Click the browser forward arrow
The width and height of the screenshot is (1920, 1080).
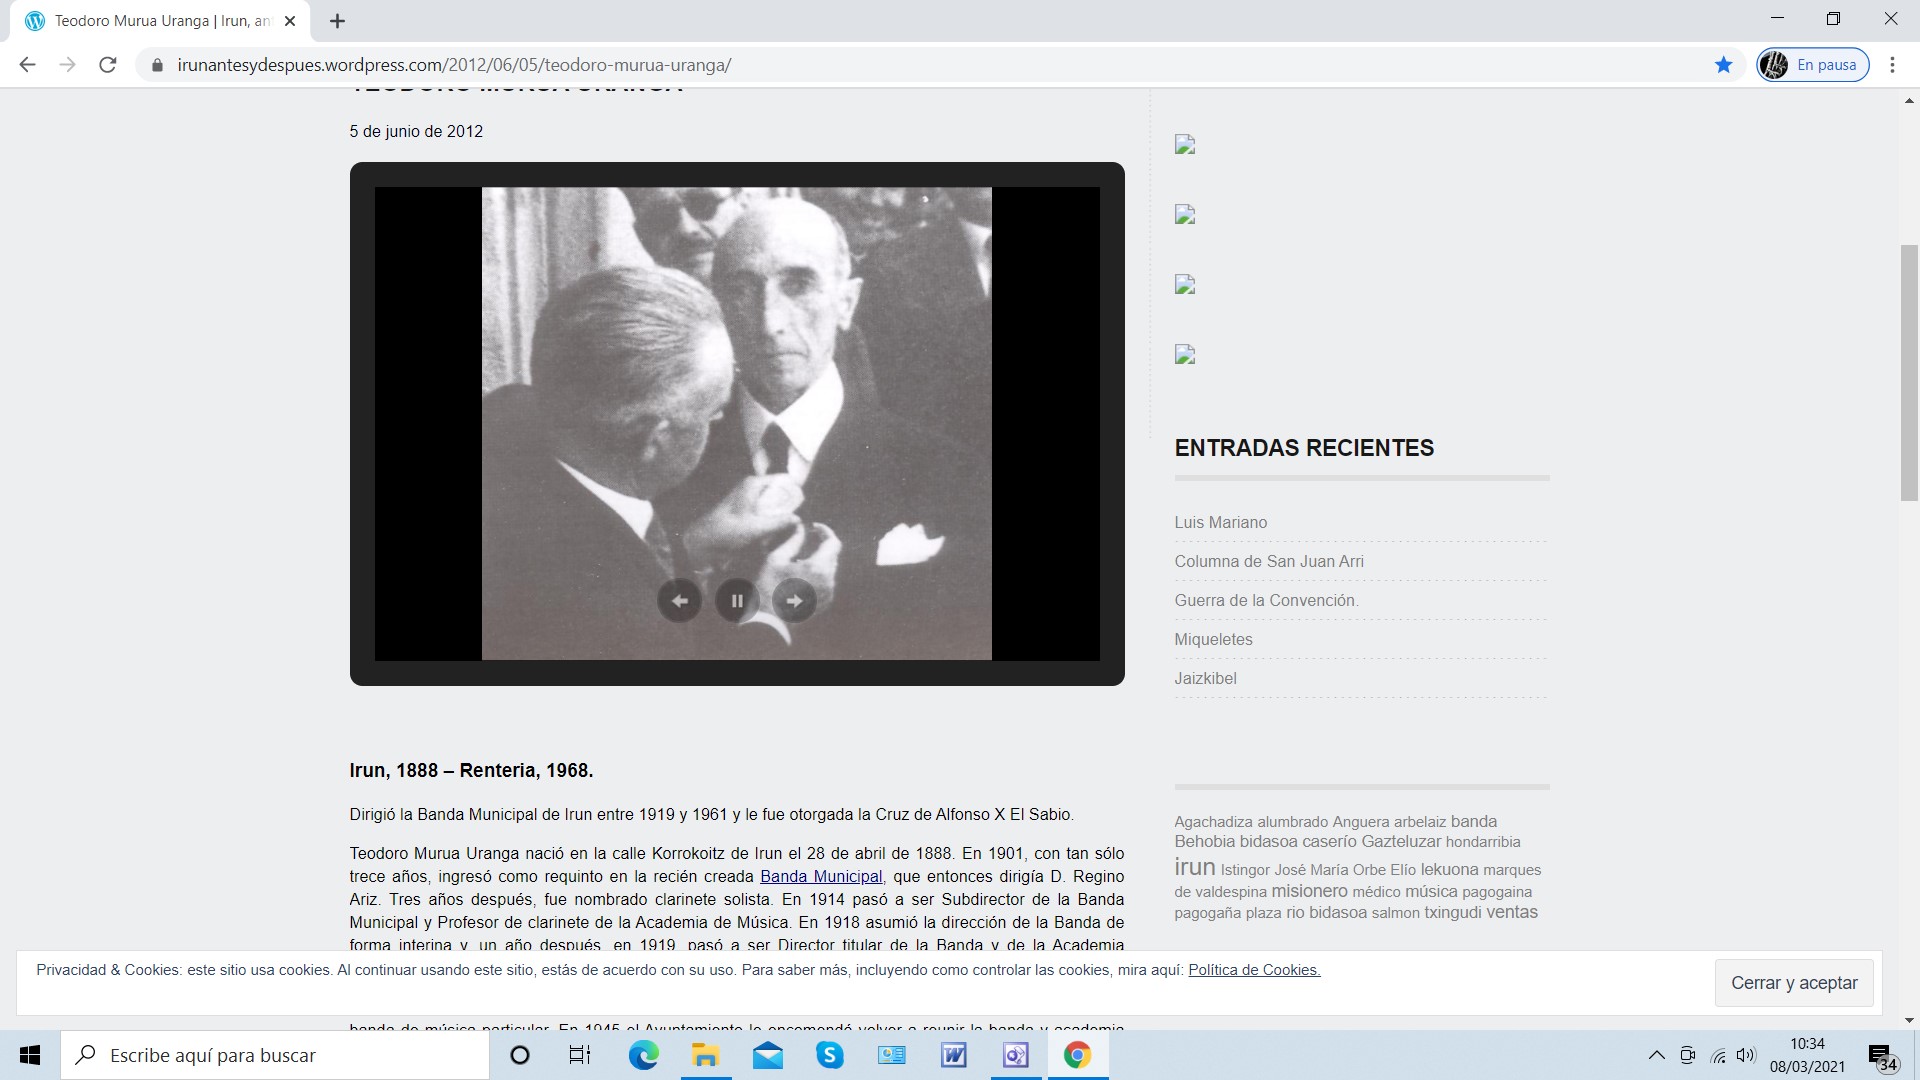(x=67, y=65)
